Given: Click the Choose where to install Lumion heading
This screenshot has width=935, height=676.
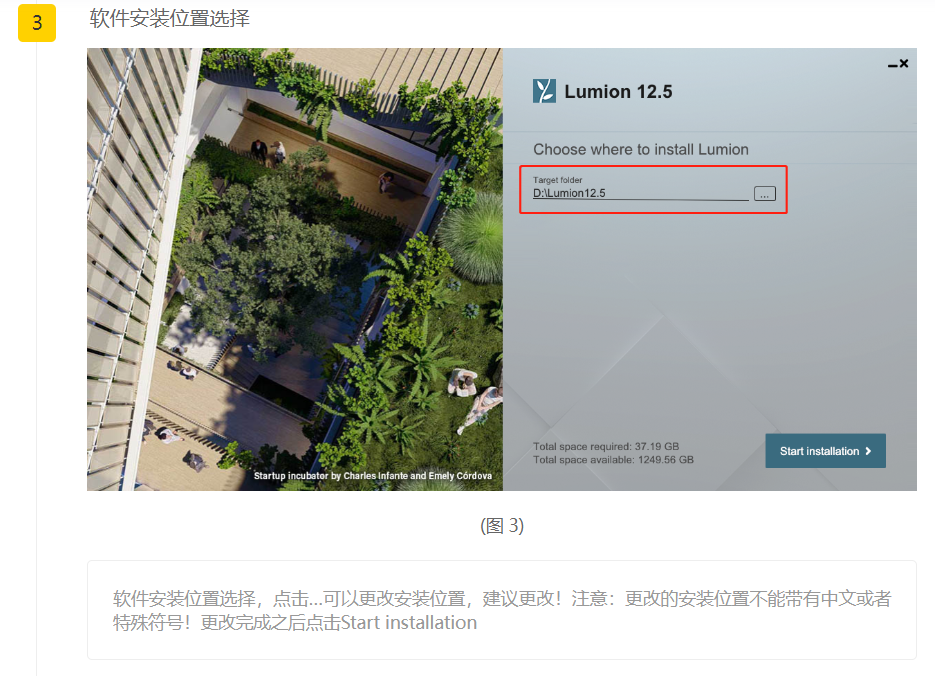Looking at the screenshot, I should pos(640,149).
